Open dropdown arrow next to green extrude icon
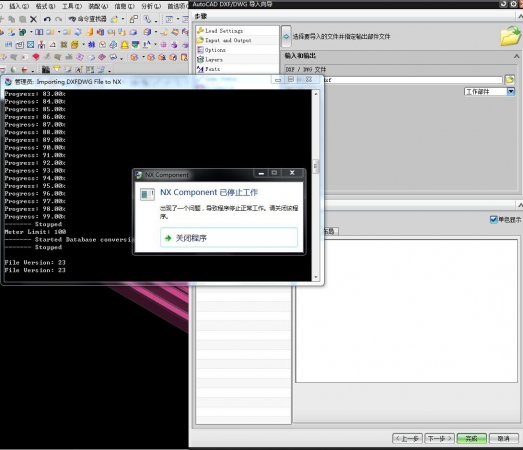Image resolution: width=523 pixels, height=450 pixels. coord(31,32)
